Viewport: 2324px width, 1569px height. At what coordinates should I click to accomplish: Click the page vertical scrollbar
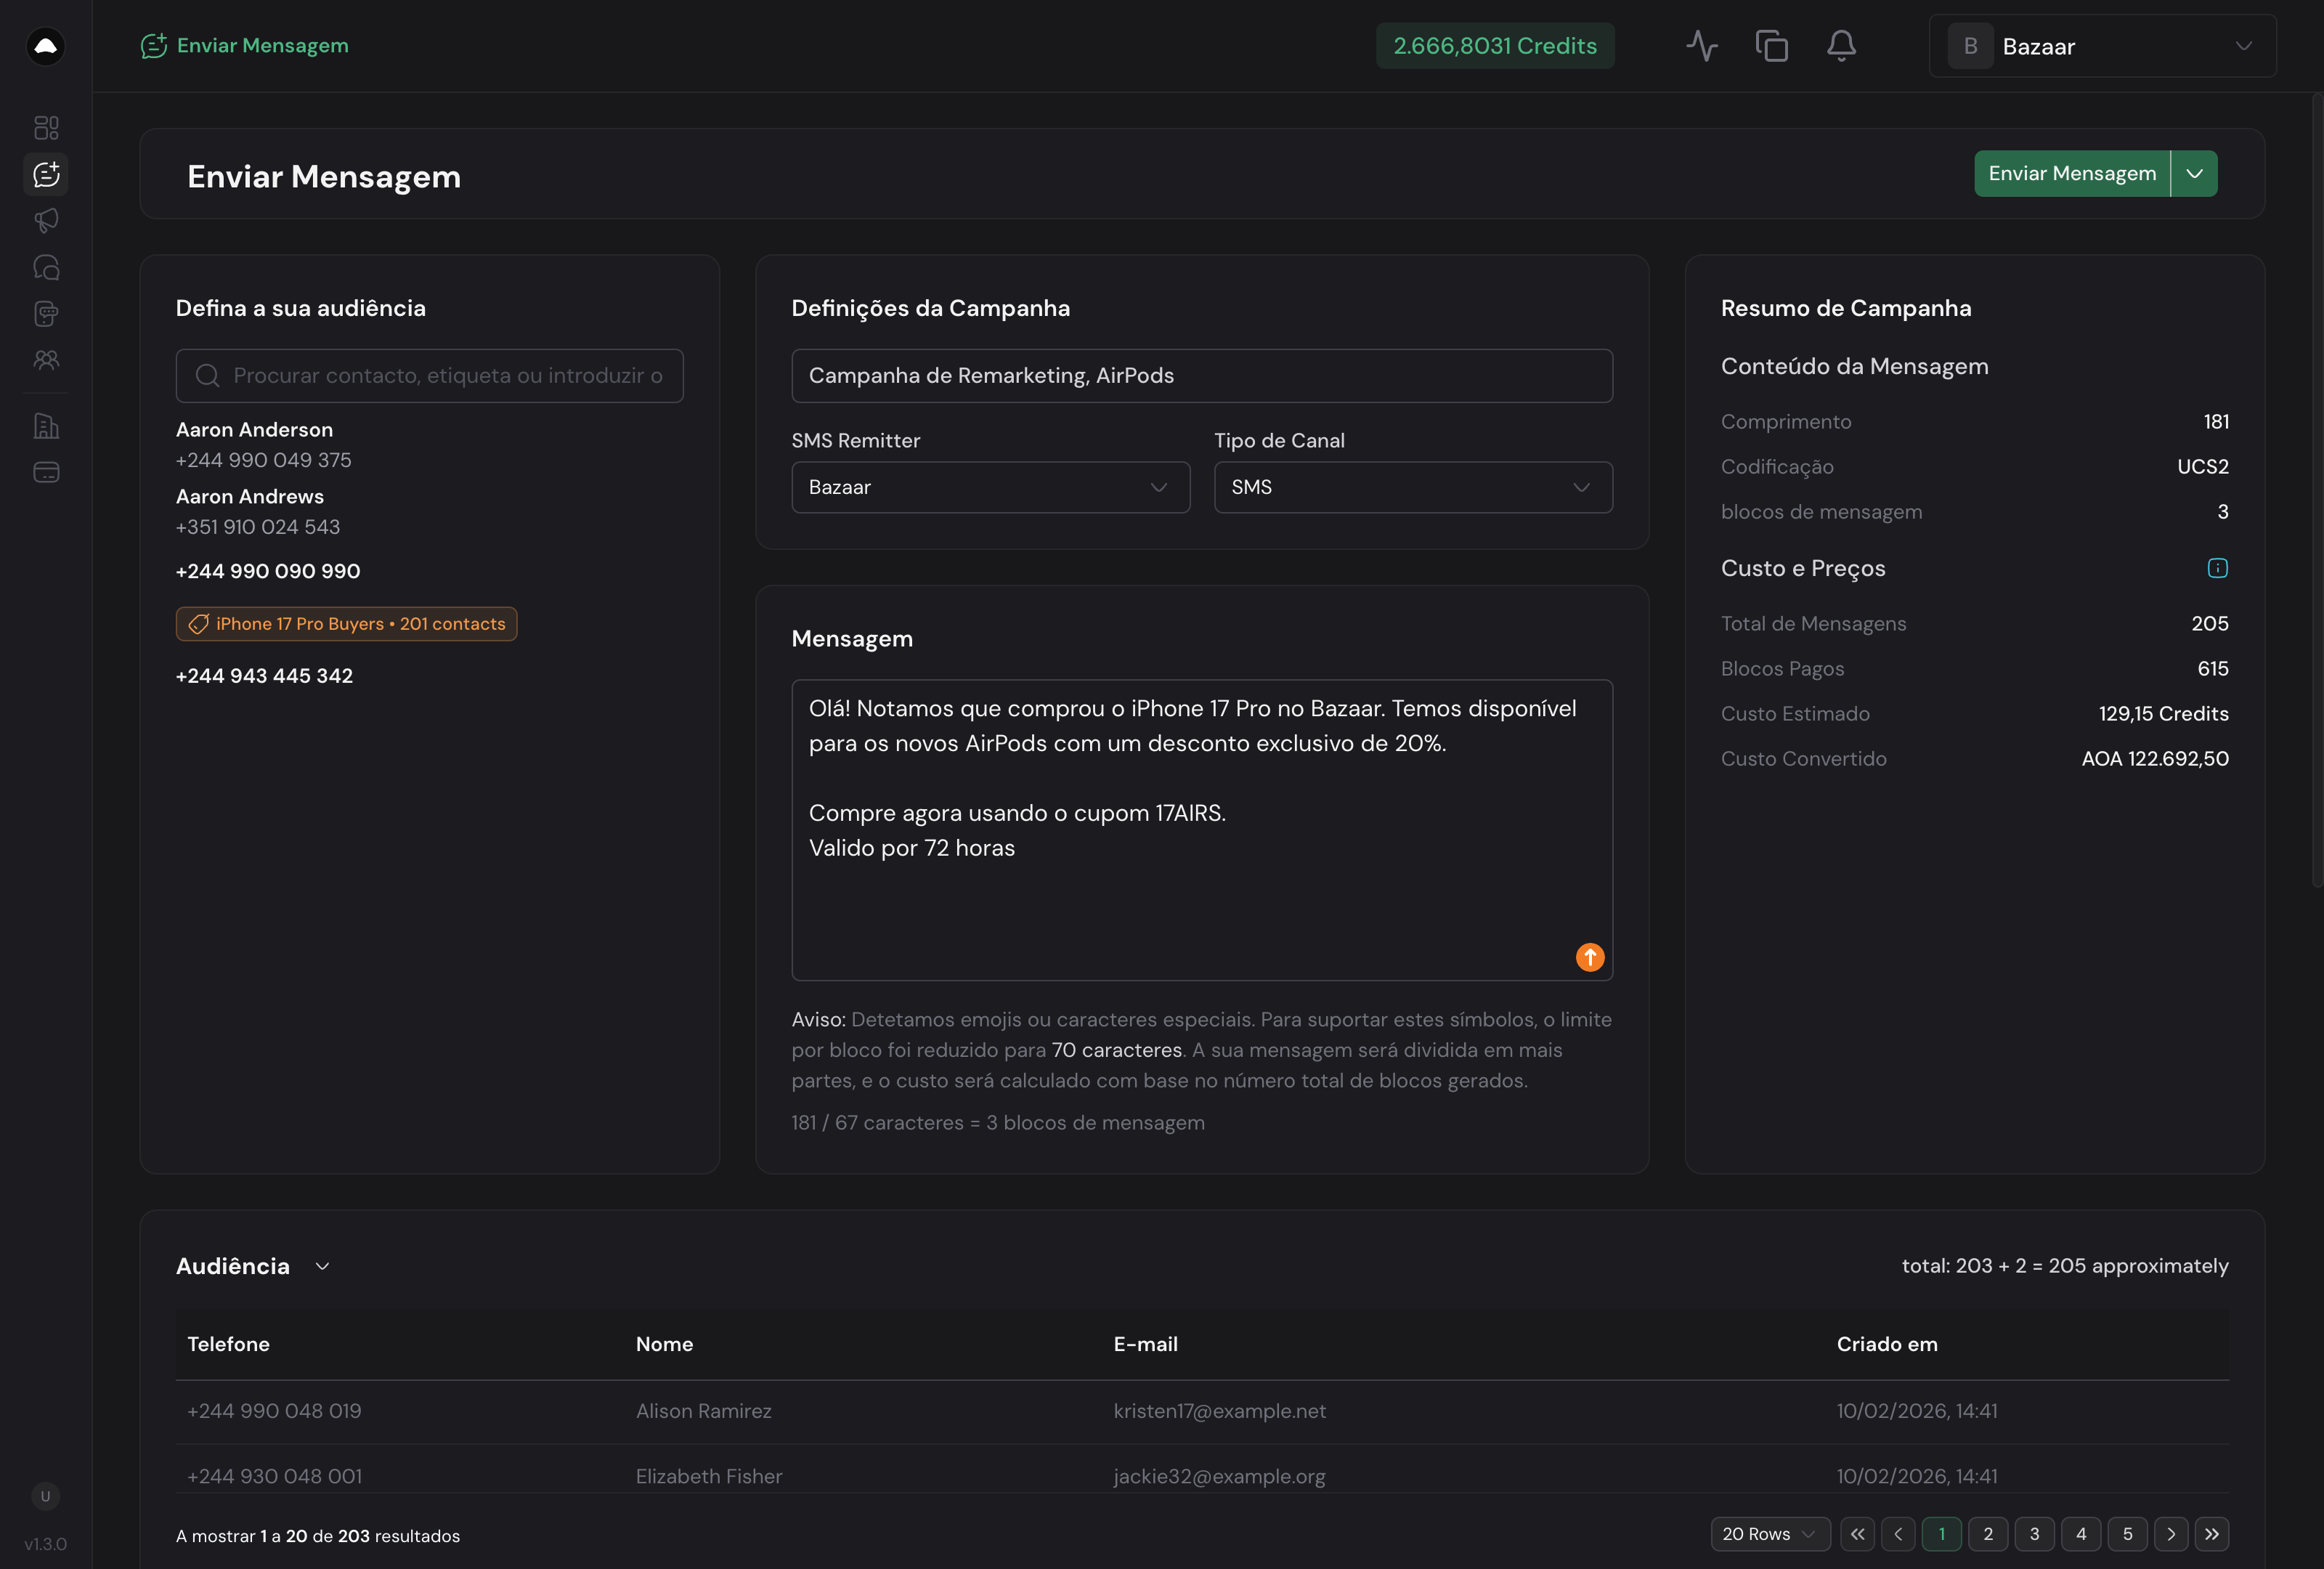pyautogui.click(x=2317, y=490)
